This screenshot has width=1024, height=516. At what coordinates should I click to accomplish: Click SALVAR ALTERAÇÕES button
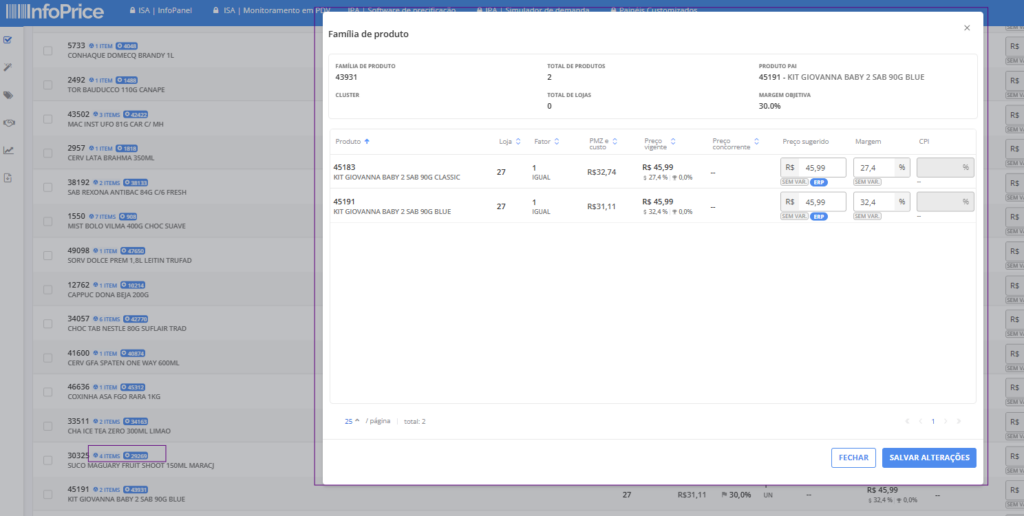click(929, 458)
